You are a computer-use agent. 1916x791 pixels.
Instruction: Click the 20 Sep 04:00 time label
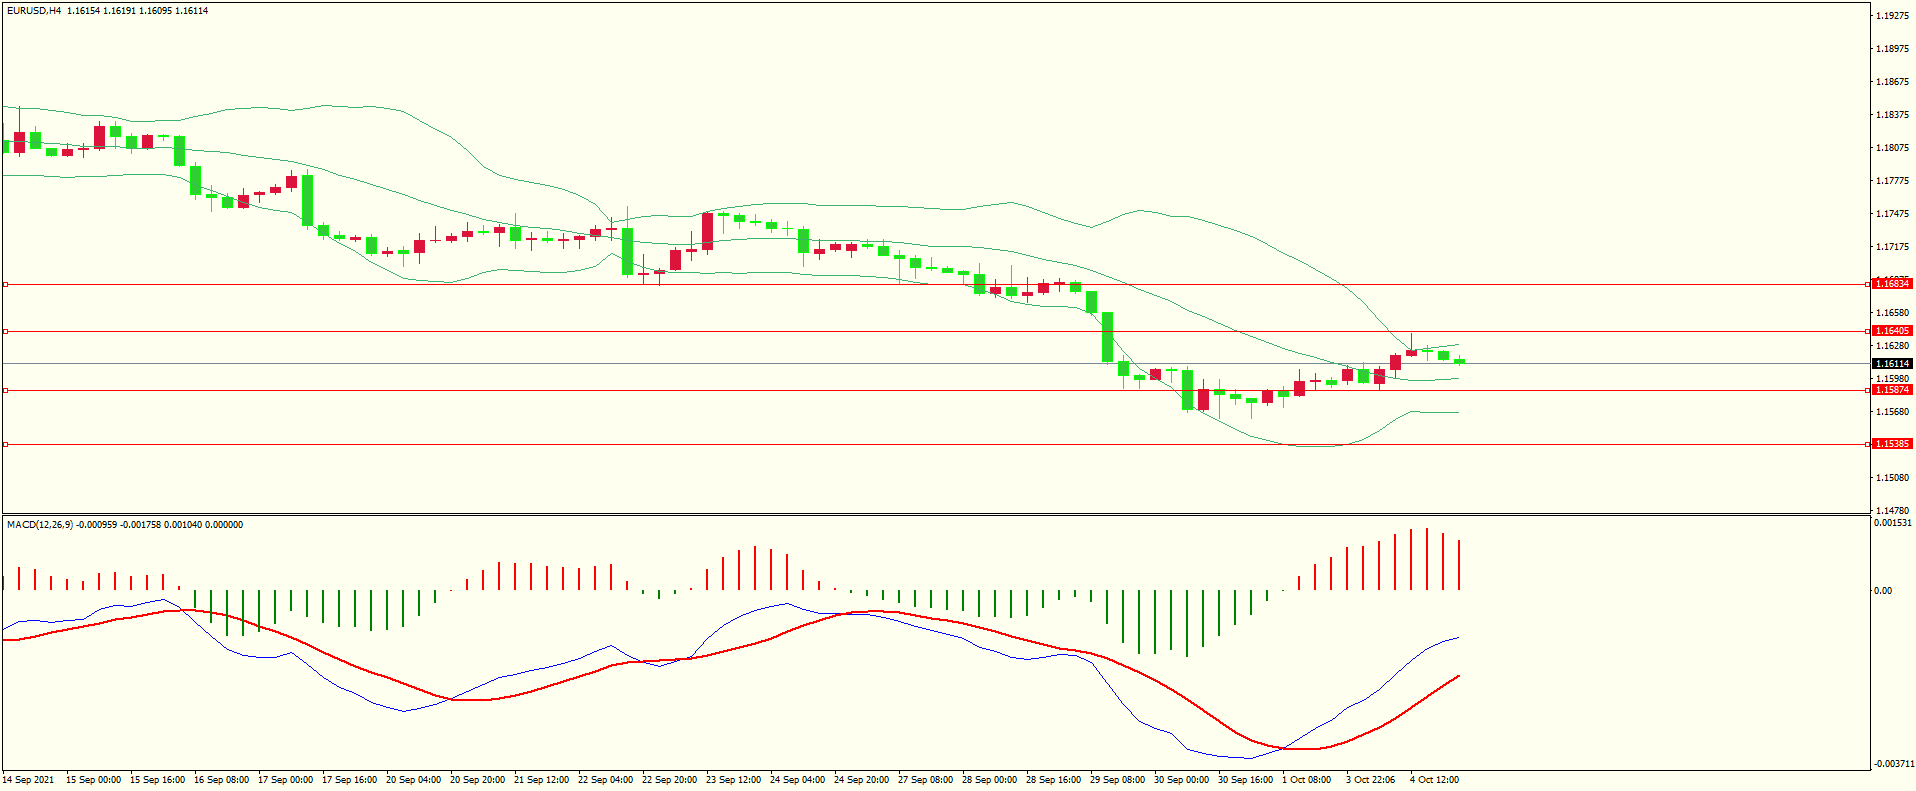click(x=413, y=780)
